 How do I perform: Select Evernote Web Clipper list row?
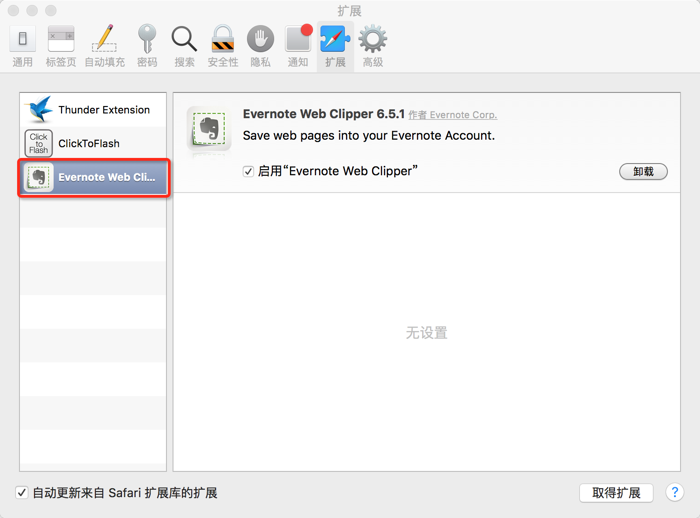[x=94, y=177]
